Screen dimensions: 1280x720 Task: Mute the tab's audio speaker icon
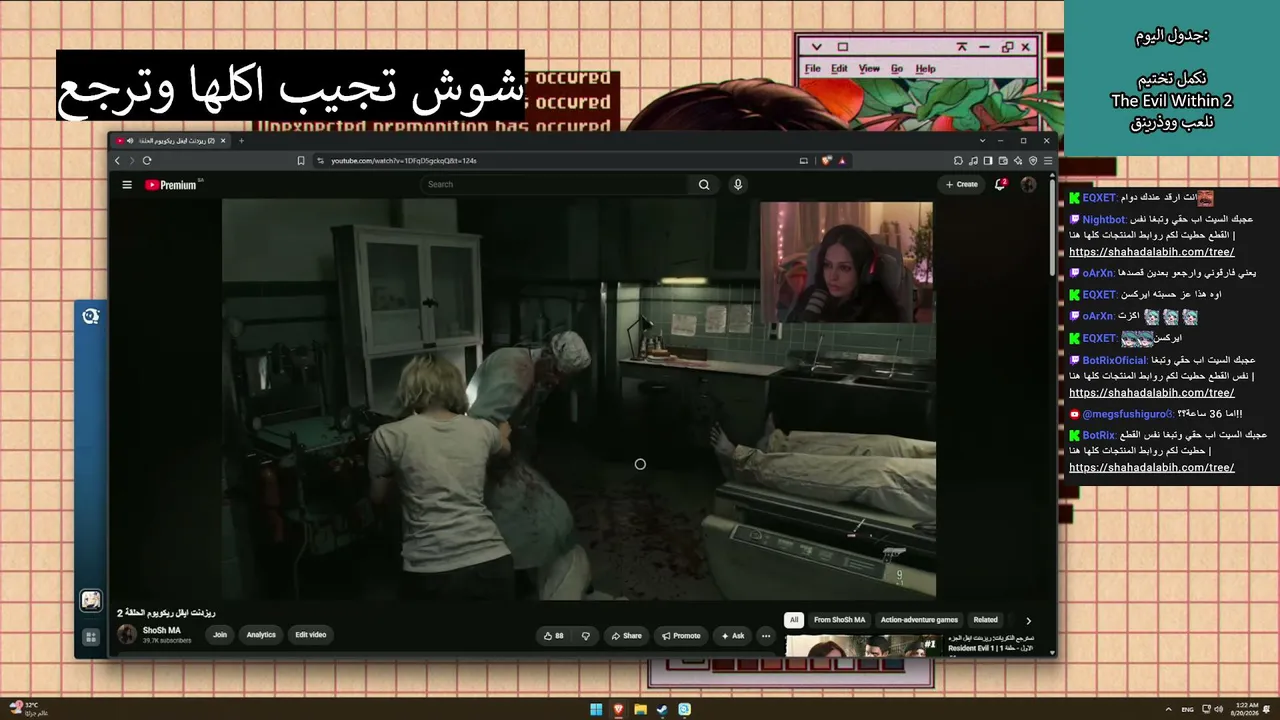[130, 141]
